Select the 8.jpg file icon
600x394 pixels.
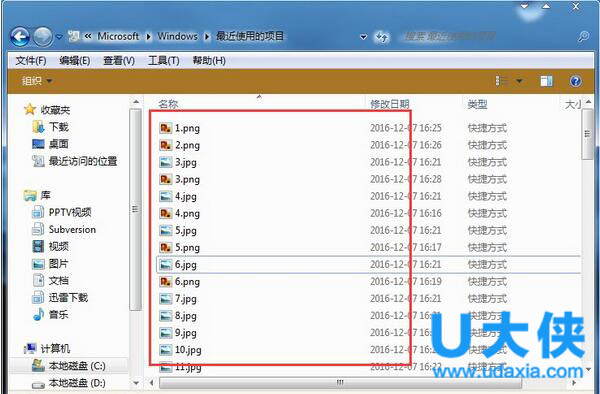[166, 316]
